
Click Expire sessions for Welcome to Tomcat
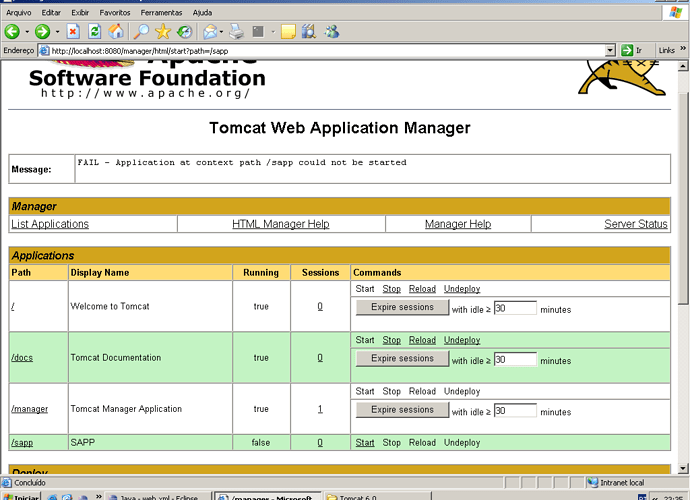click(x=402, y=307)
